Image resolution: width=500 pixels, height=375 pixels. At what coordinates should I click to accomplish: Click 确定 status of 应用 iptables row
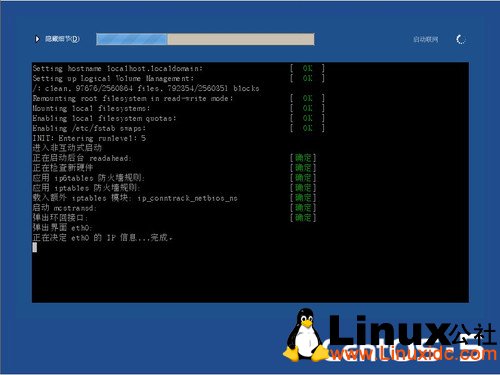303,188
